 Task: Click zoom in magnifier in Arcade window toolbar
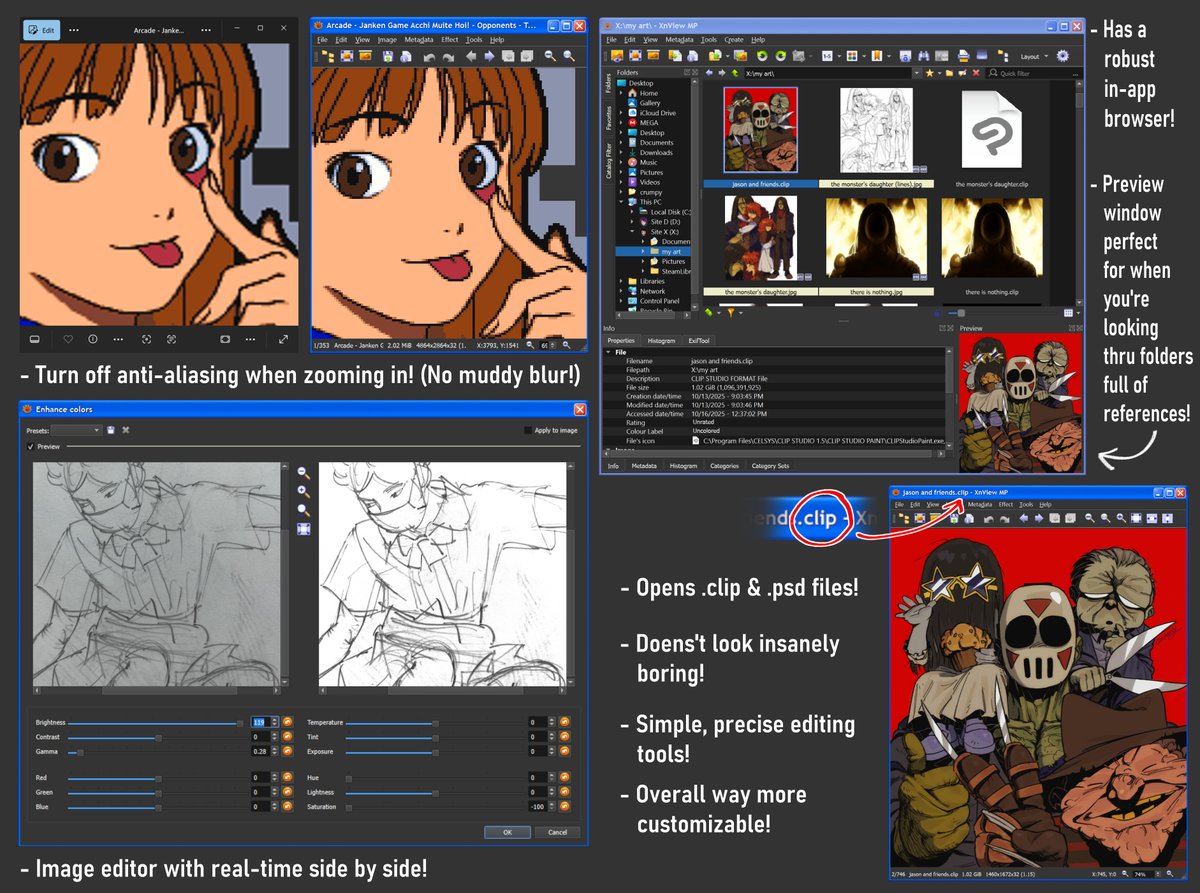tap(569, 57)
